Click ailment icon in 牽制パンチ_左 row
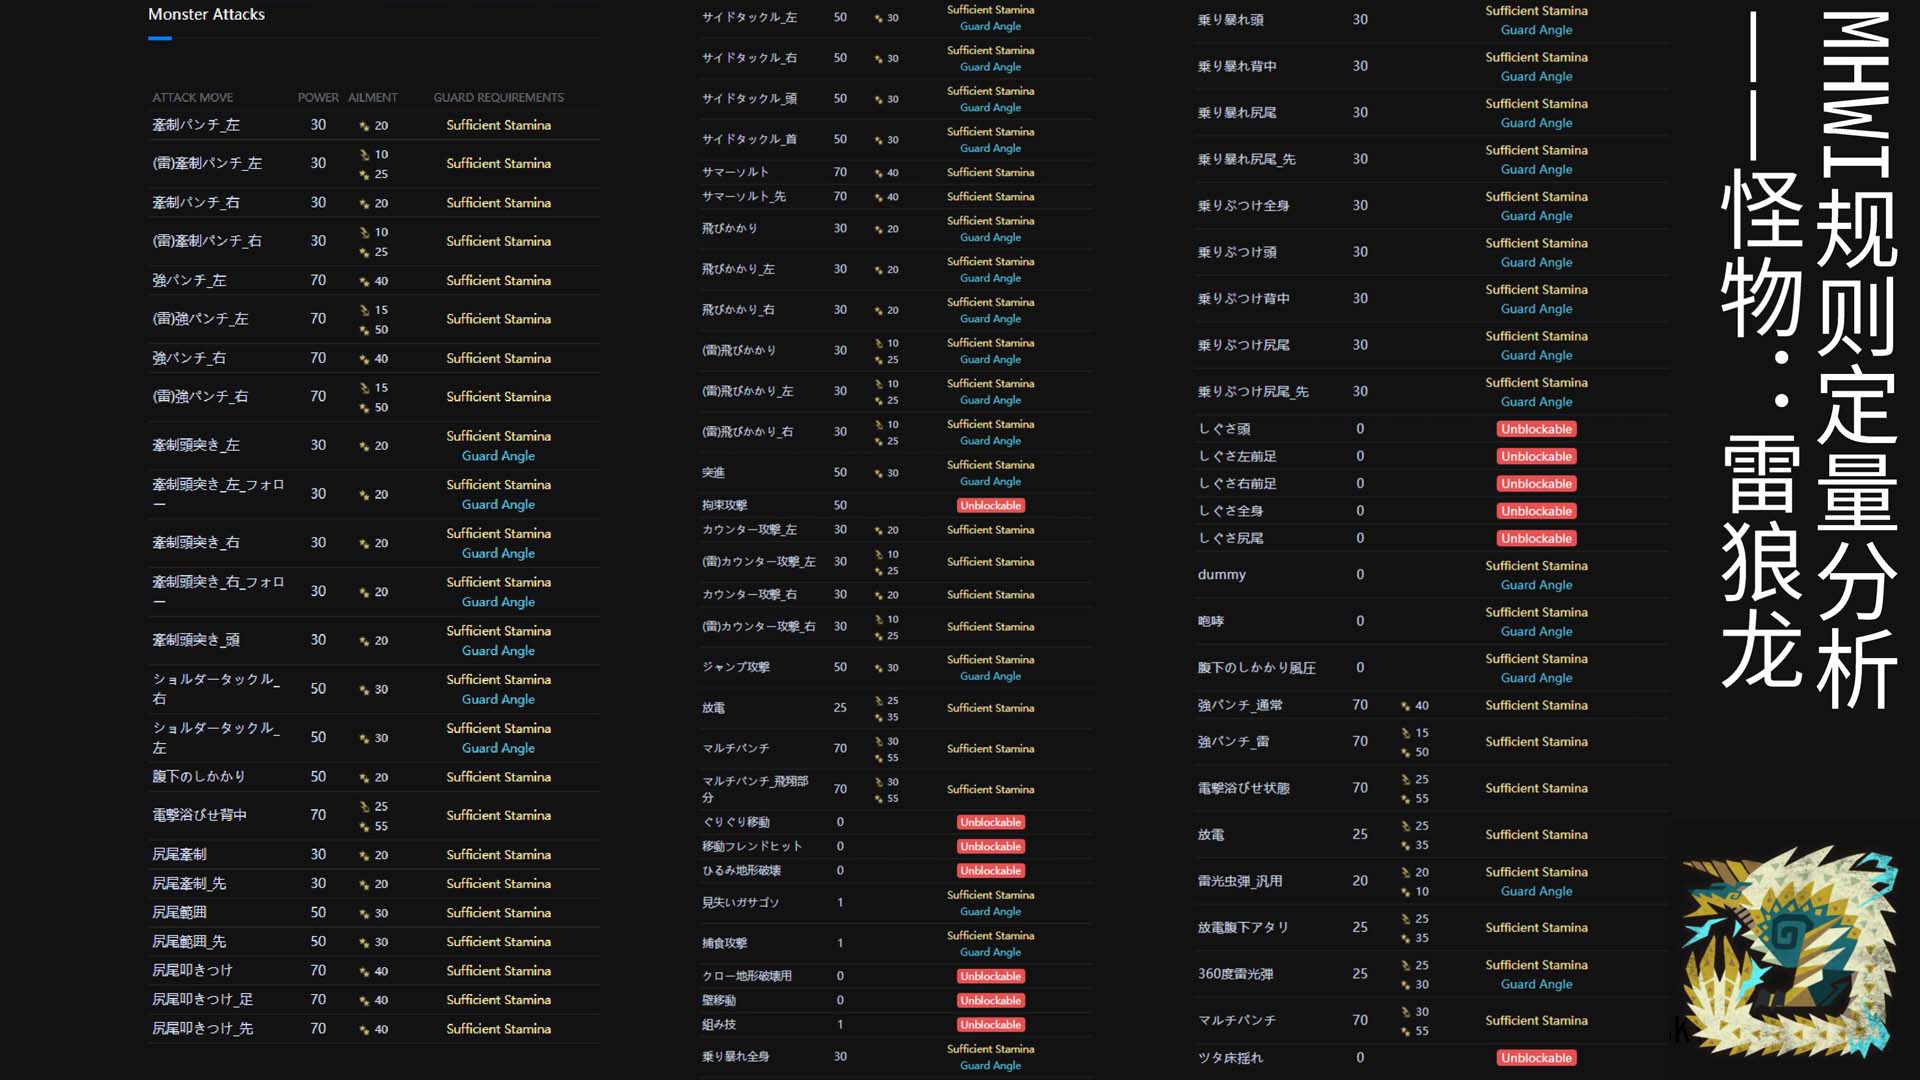Image resolution: width=1920 pixels, height=1080 pixels. 364,126
